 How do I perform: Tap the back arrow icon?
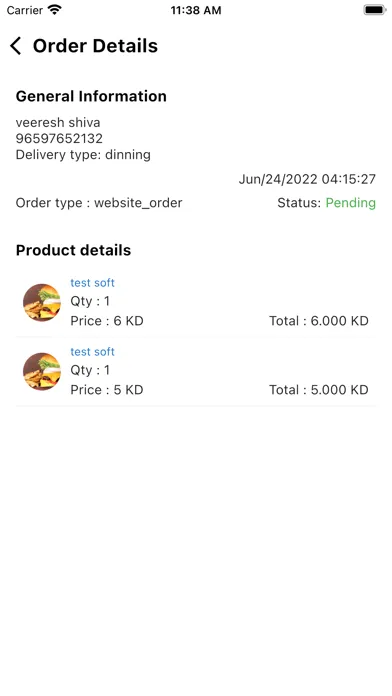16,46
